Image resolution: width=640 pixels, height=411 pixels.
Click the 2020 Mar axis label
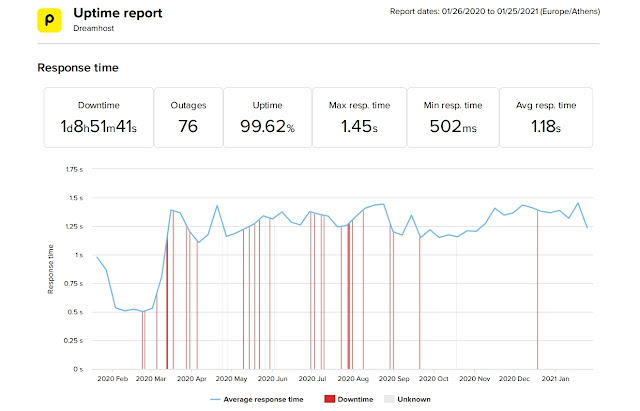[151, 379]
